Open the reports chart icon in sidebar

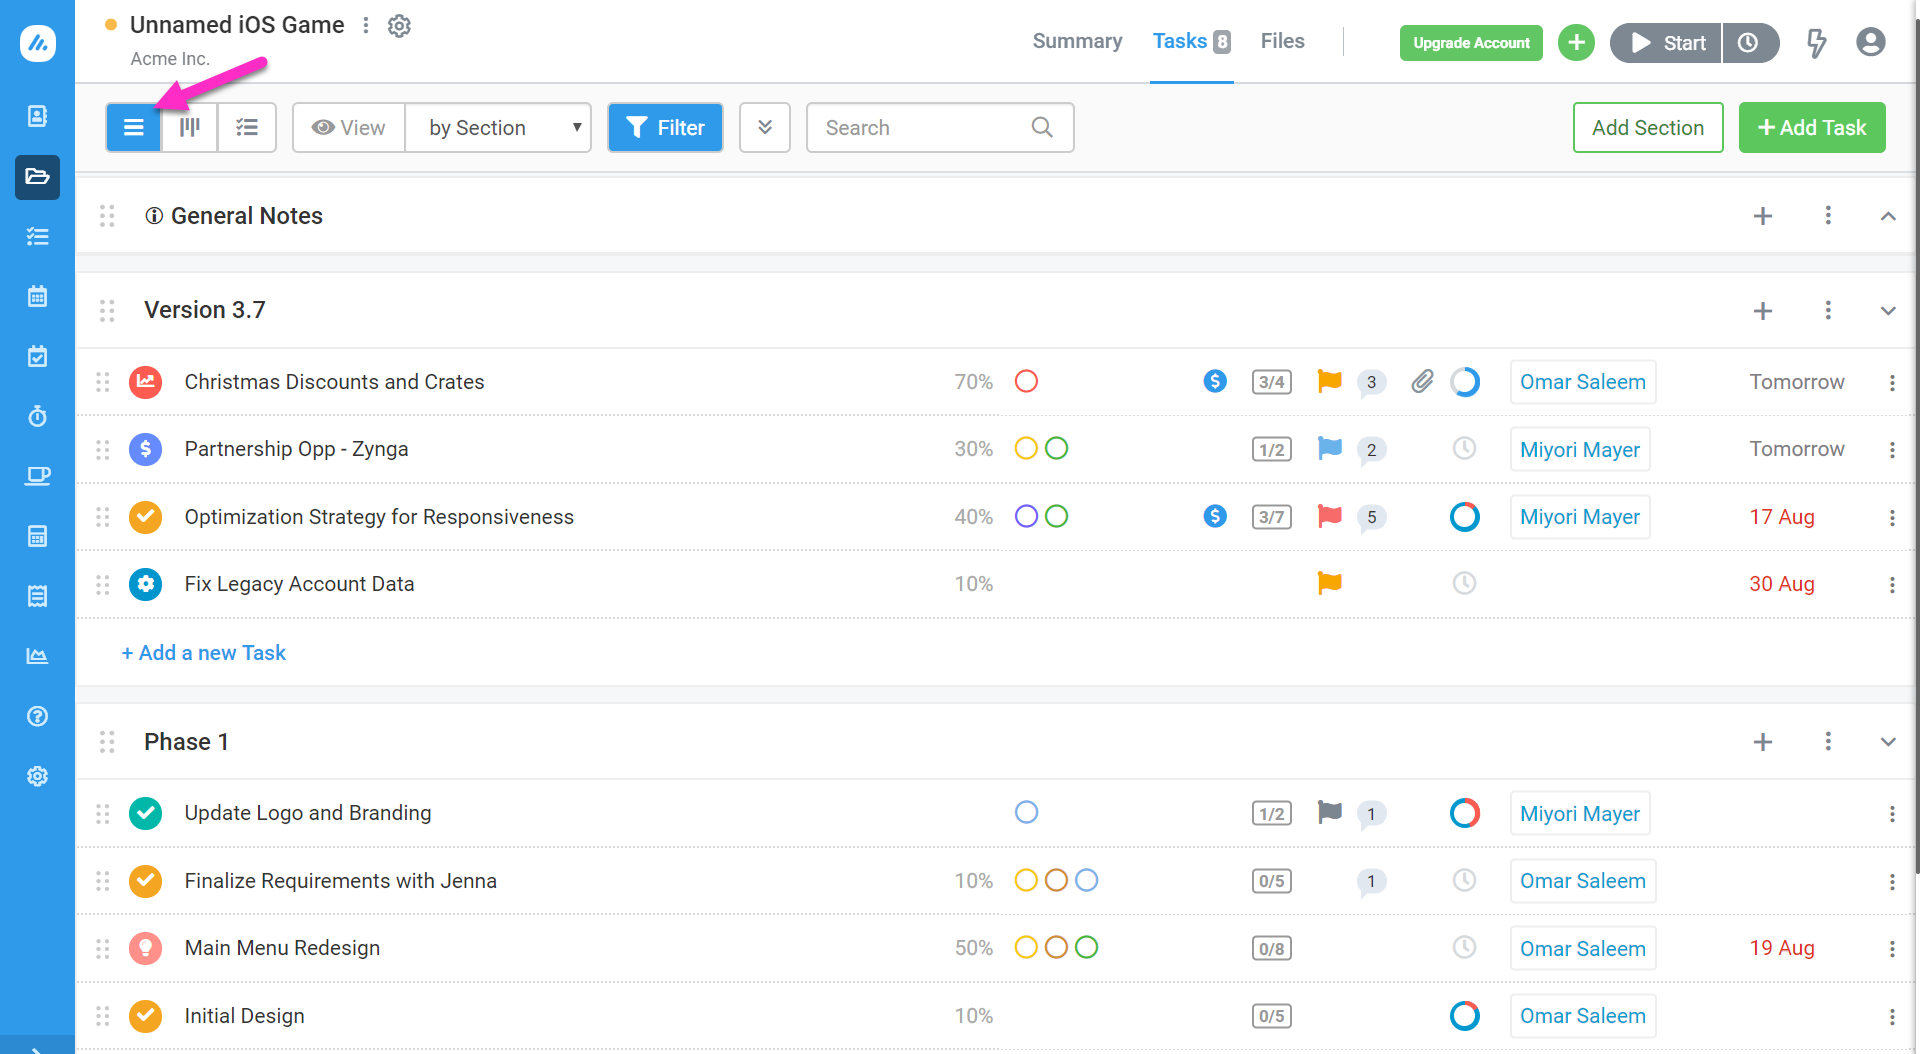[37, 655]
